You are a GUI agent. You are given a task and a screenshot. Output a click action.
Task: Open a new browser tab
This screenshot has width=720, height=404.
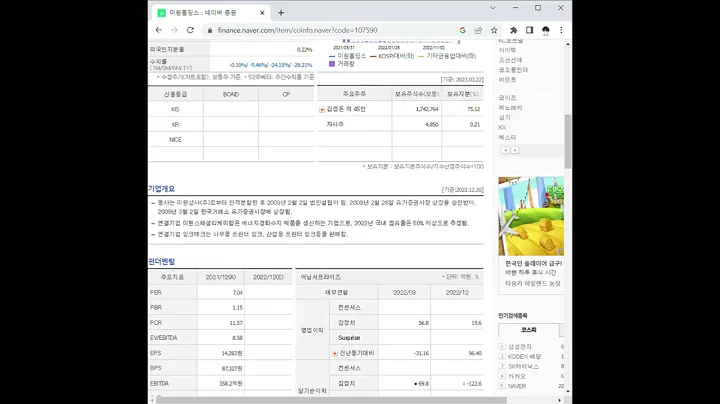point(281,13)
